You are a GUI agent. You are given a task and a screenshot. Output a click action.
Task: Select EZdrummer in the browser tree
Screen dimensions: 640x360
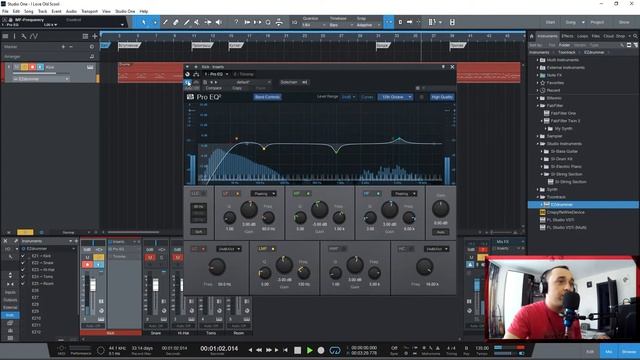coord(561,204)
